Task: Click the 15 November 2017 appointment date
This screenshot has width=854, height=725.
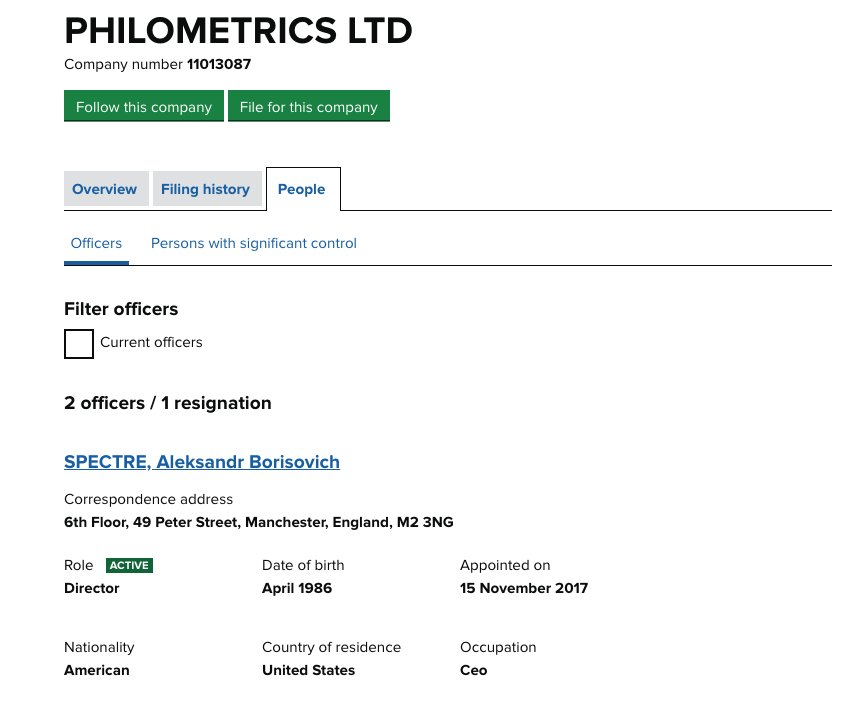Action: click(524, 588)
